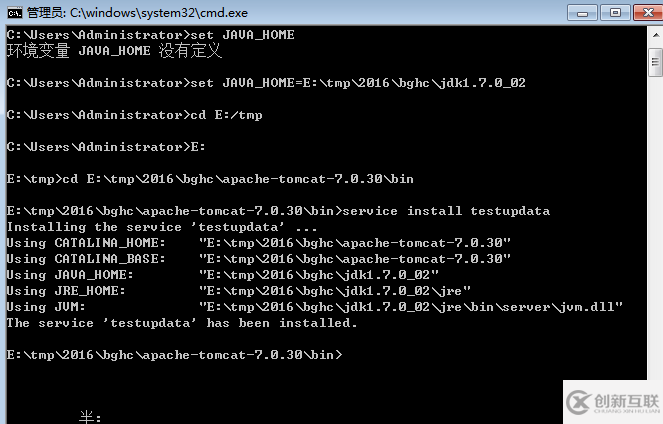Viewport: 663px width, 424px height.
Task: Click the first 'set JAVA_HOME' command line
Action: [151, 35]
